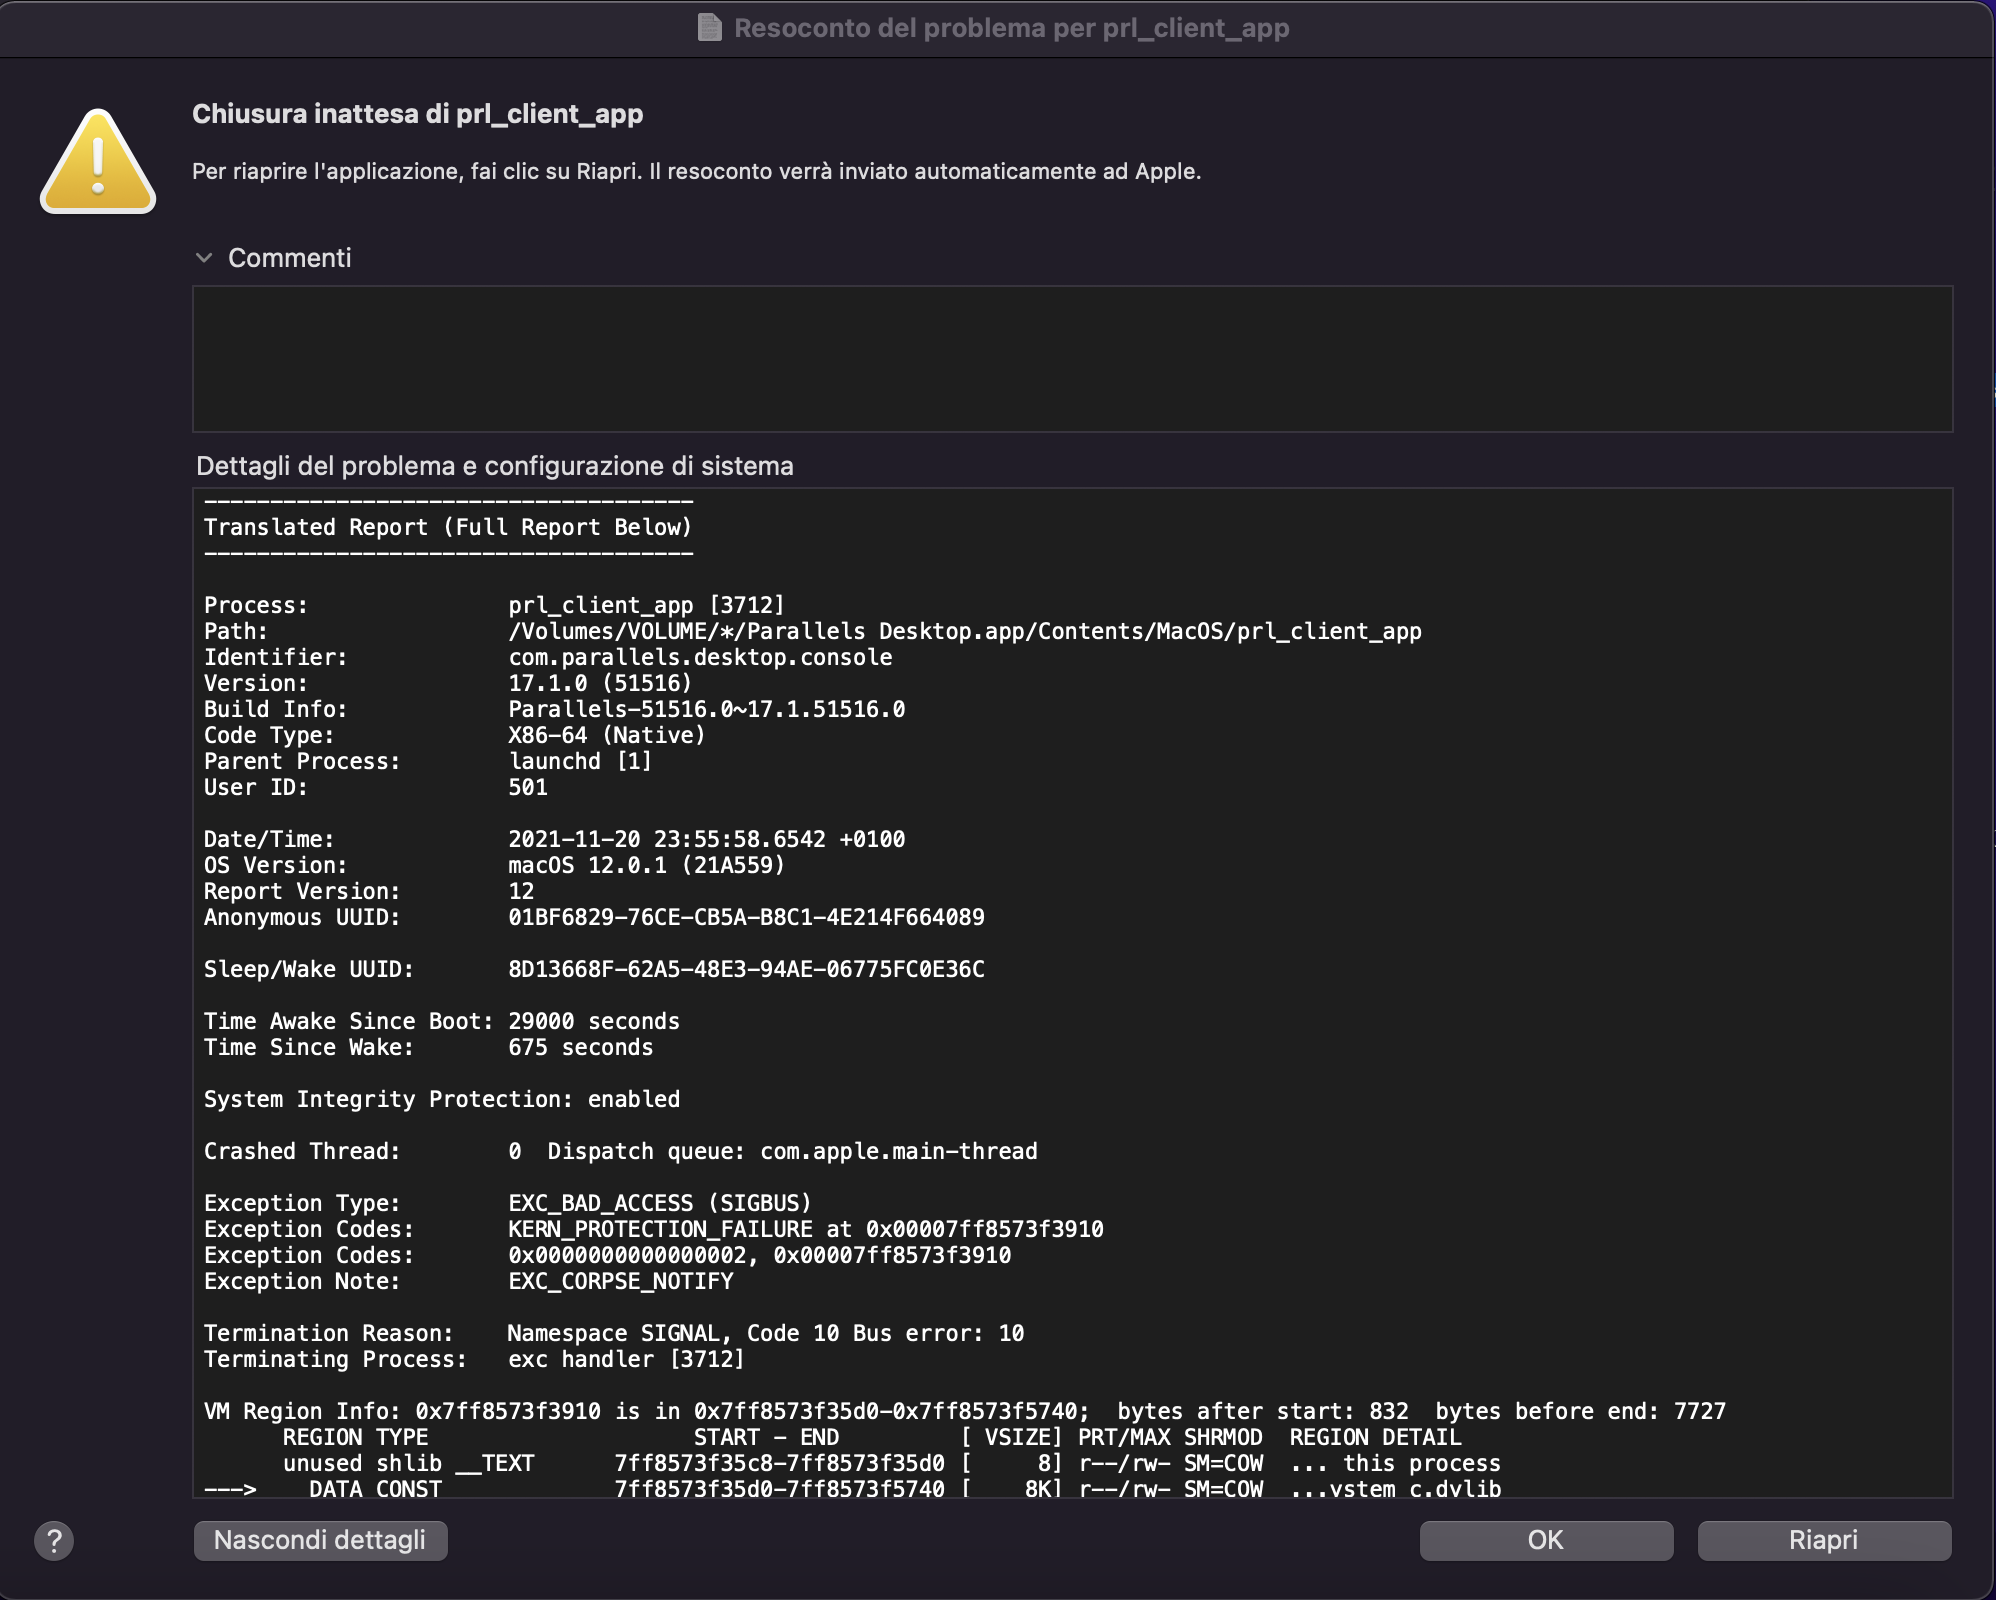Click parent process 'launchd [1]'

[580, 761]
